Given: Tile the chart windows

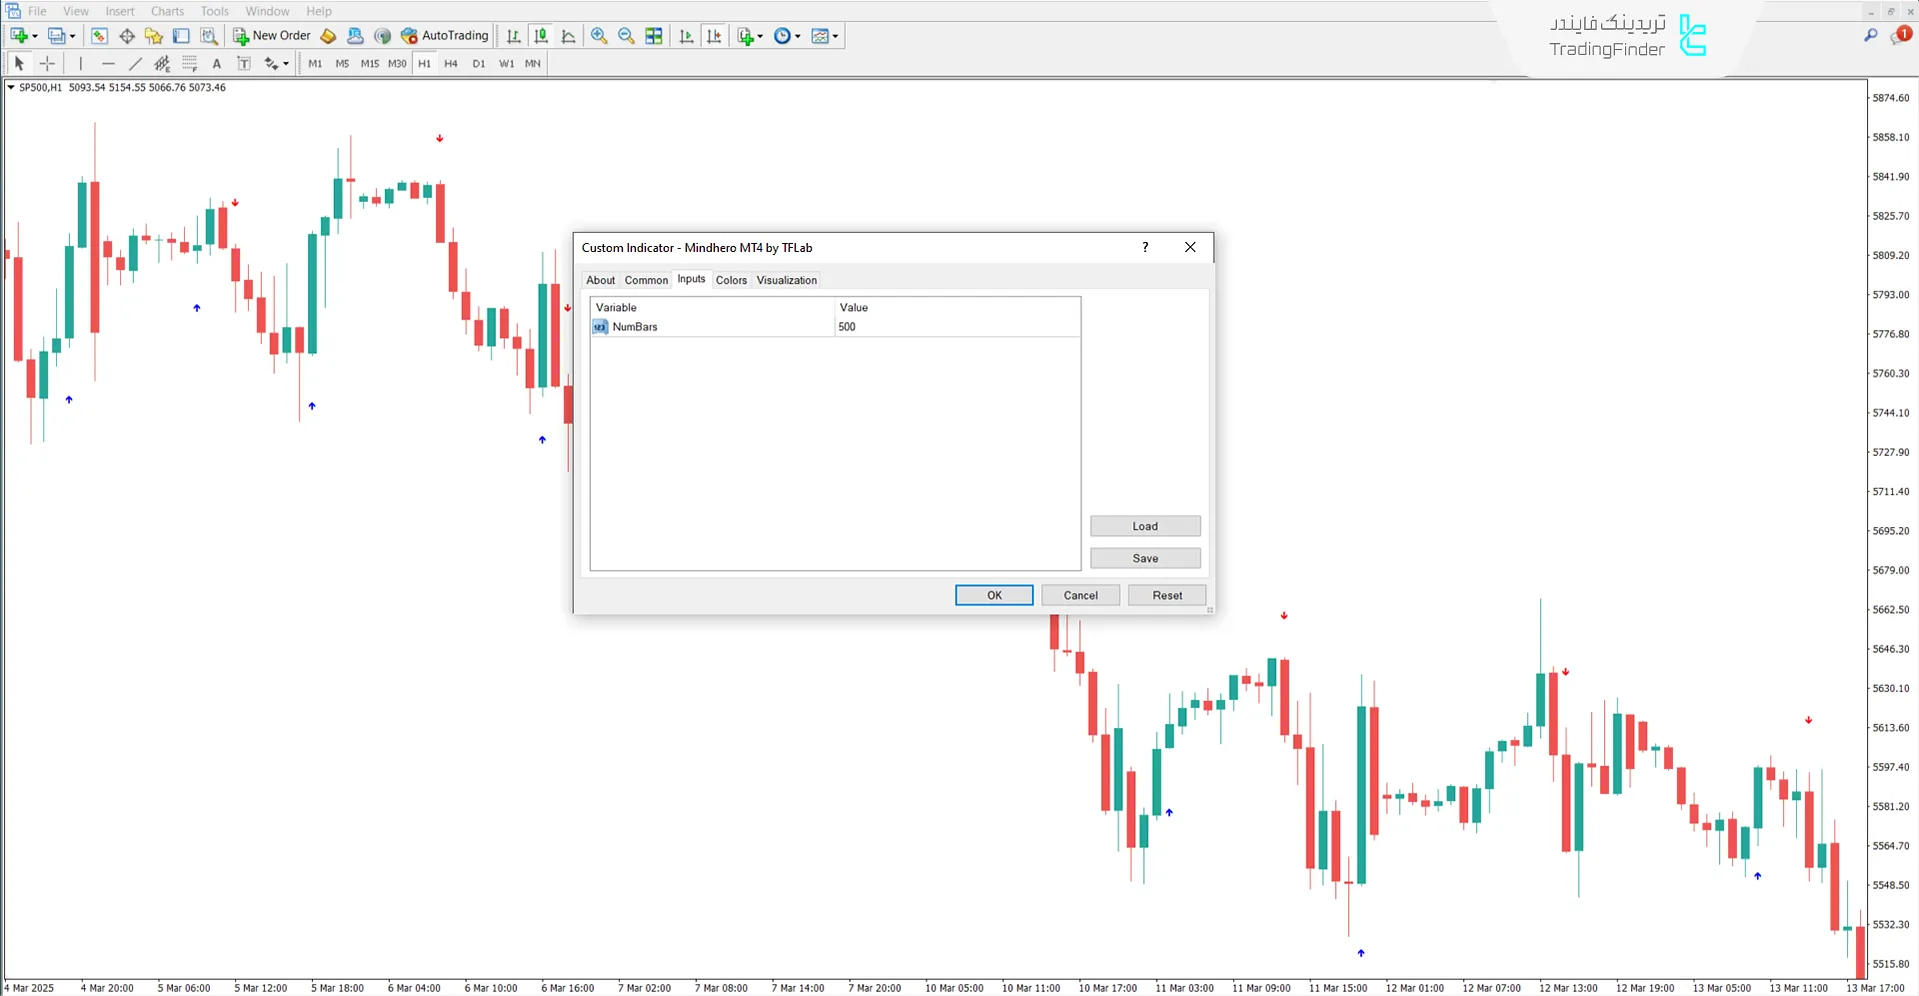Looking at the screenshot, I should coord(654,36).
